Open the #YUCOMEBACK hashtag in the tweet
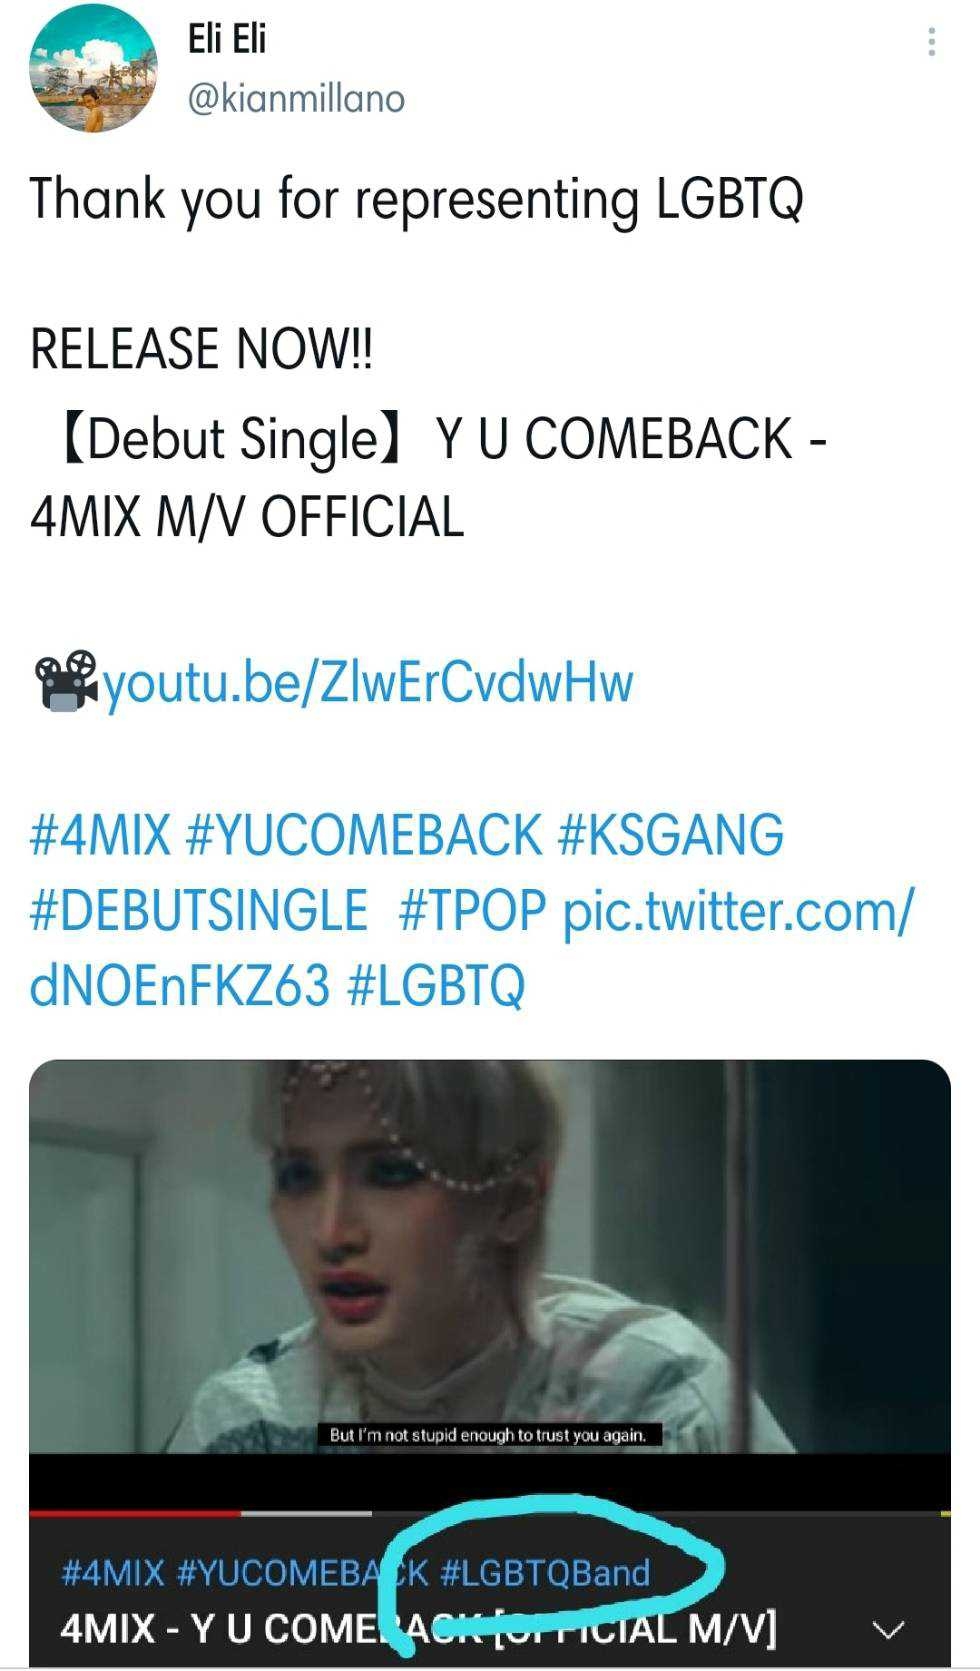This screenshot has width=980, height=1671. pyautogui.click(x=365, y=834)
